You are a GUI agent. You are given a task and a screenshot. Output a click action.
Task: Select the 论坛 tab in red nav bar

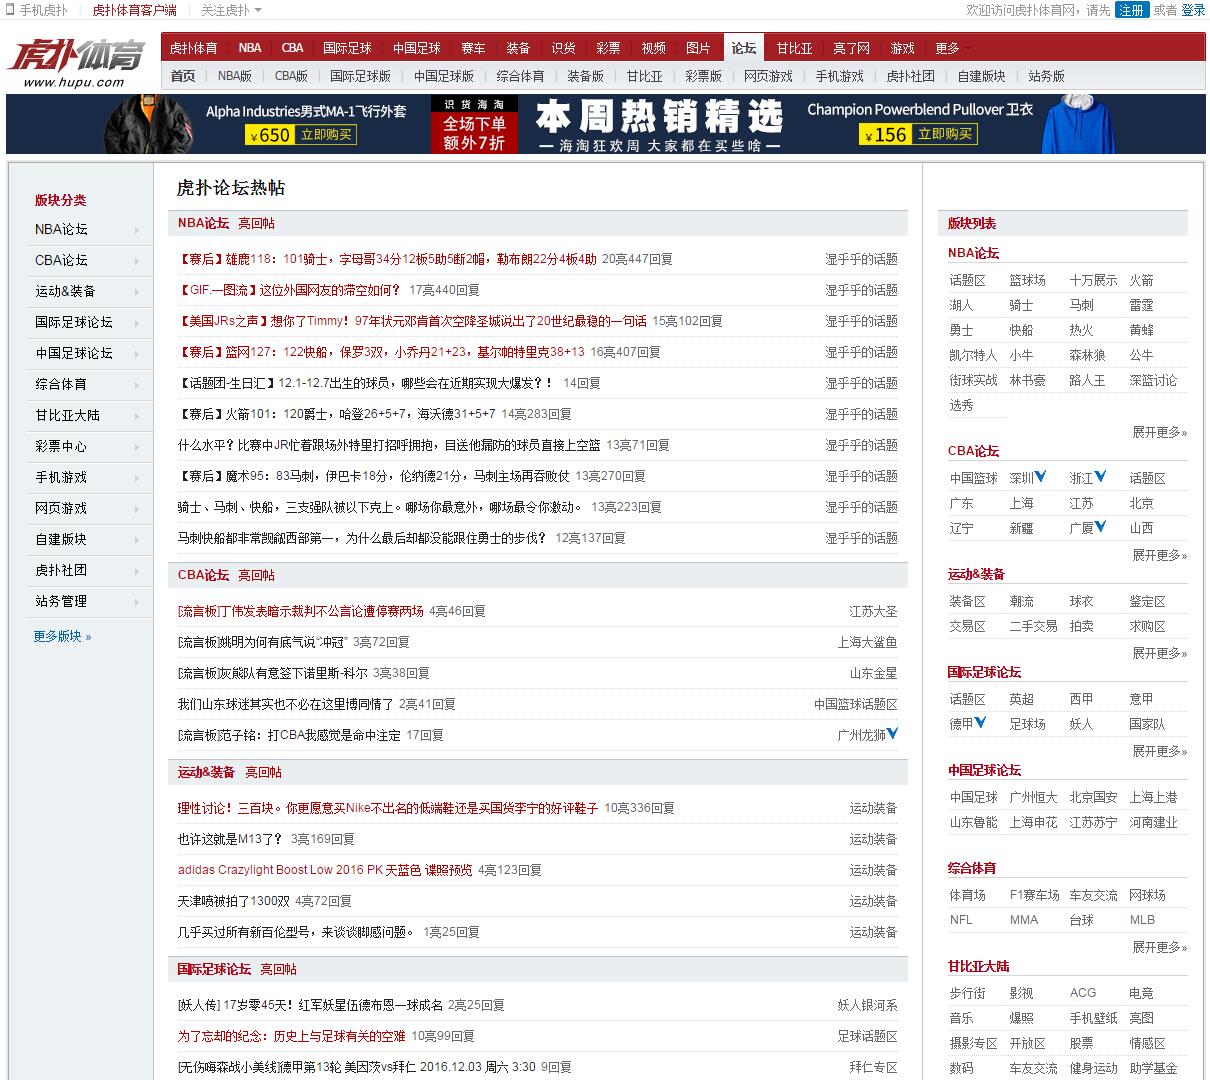pyautogui.click(x=743, y=48)
